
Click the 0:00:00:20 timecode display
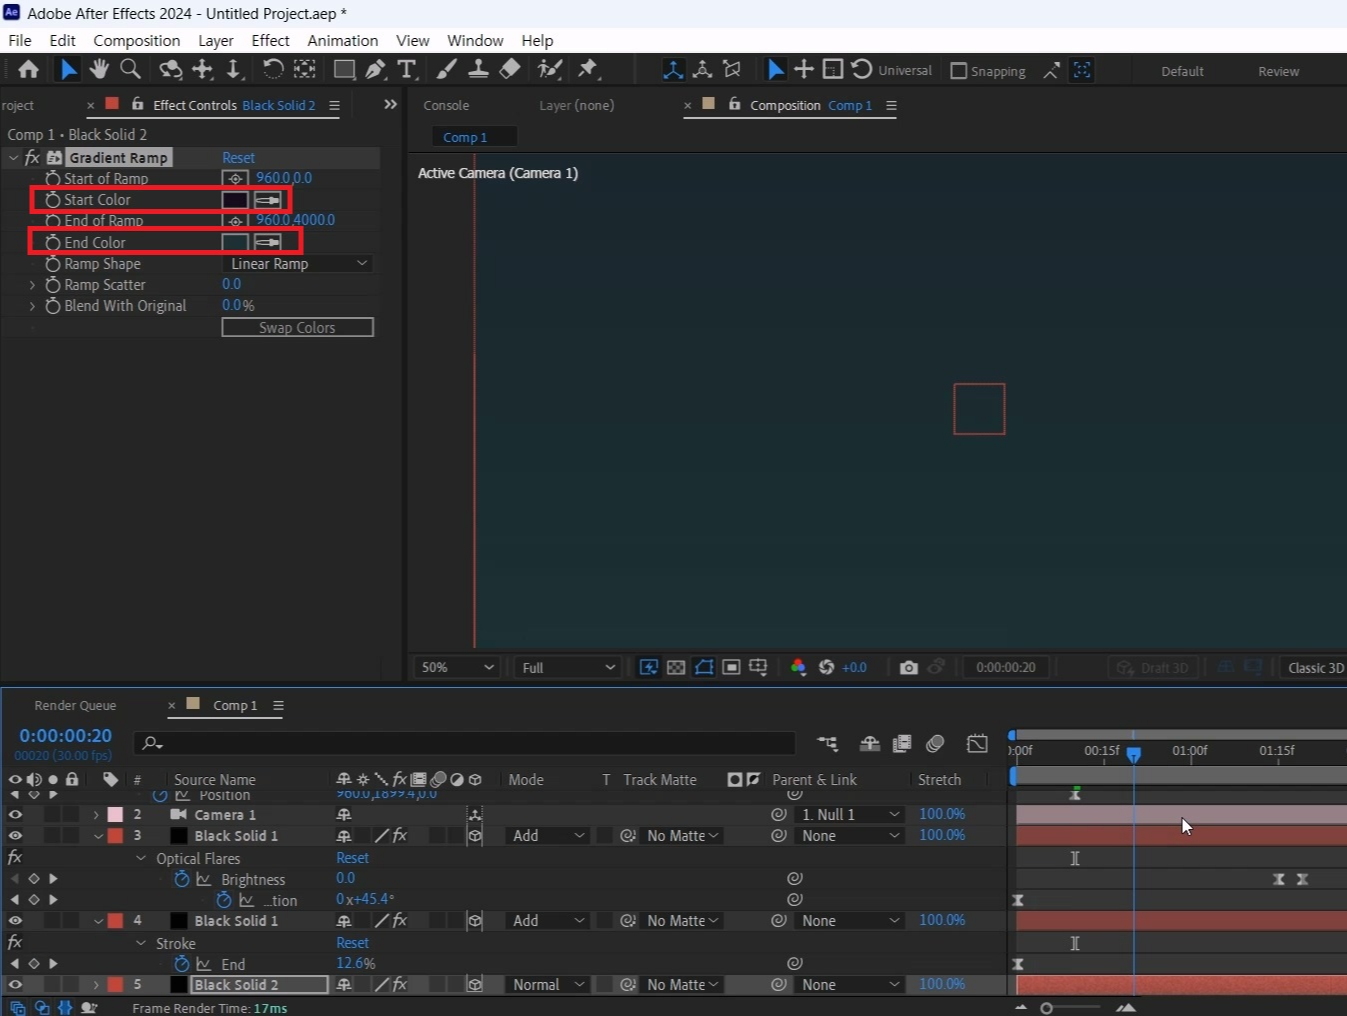(66, 736)
